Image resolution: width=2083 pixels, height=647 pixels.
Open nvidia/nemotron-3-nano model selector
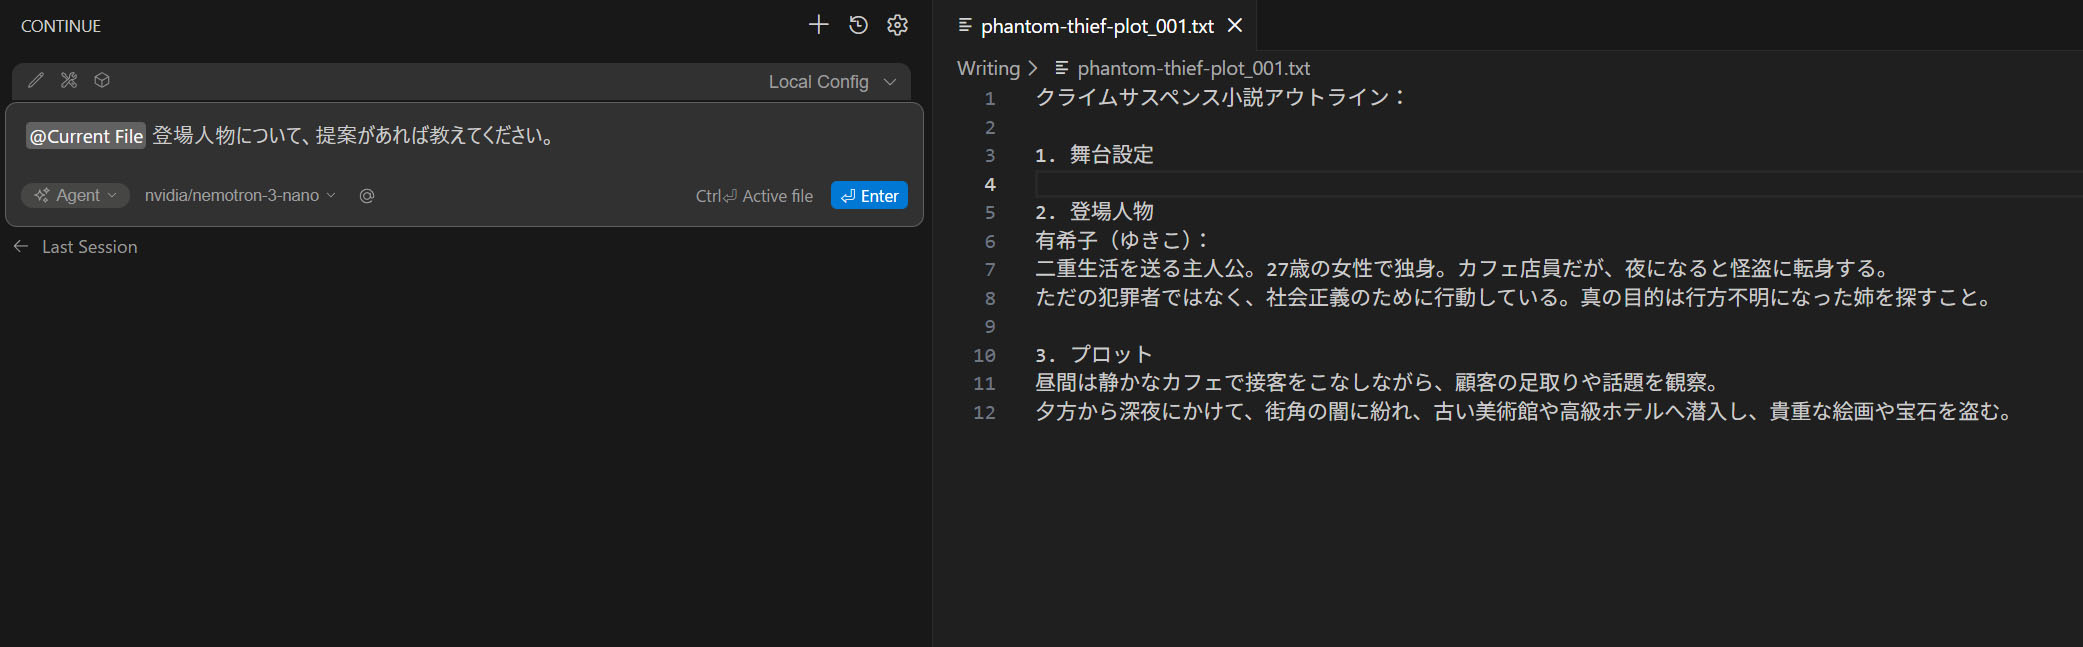[x=240, y=196]
